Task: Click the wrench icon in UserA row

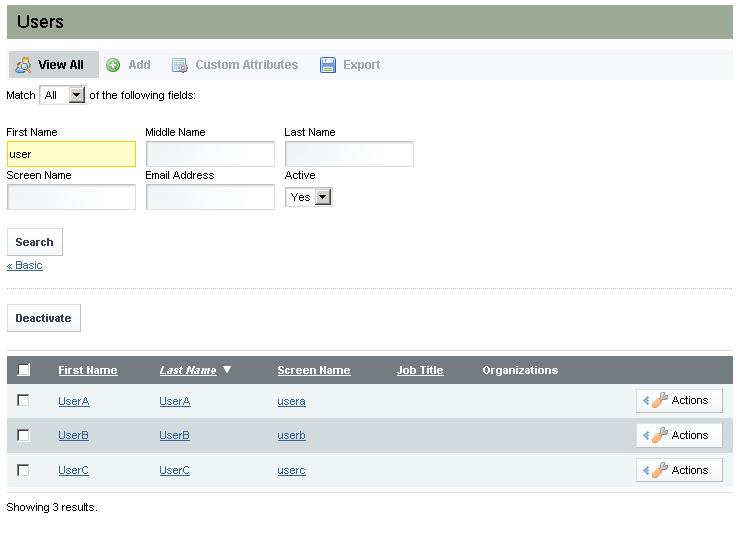Action: 659,401
